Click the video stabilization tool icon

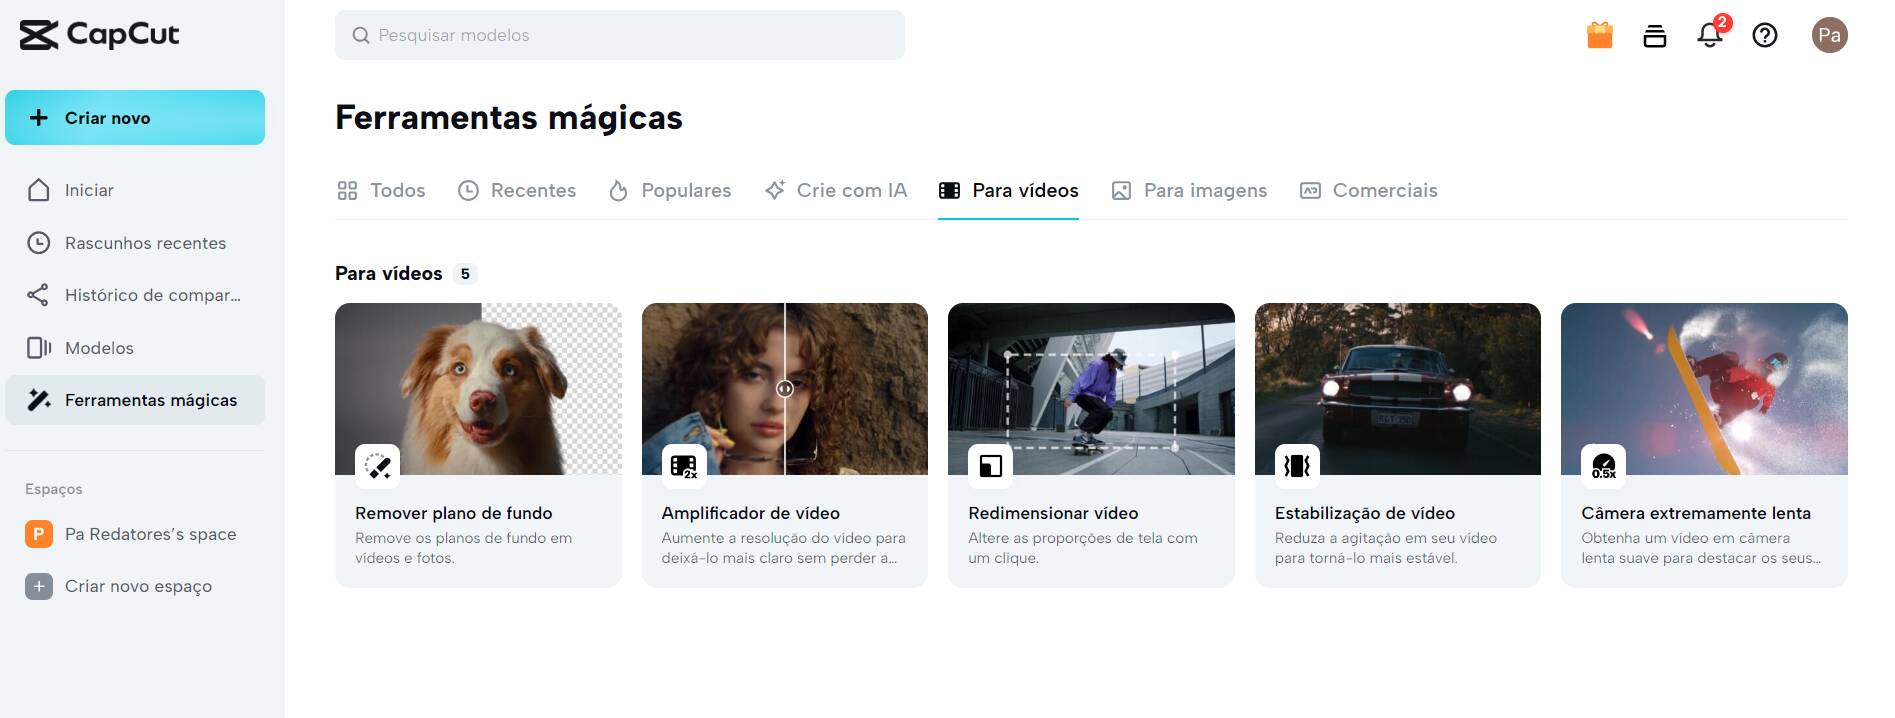coord(1297,466)
